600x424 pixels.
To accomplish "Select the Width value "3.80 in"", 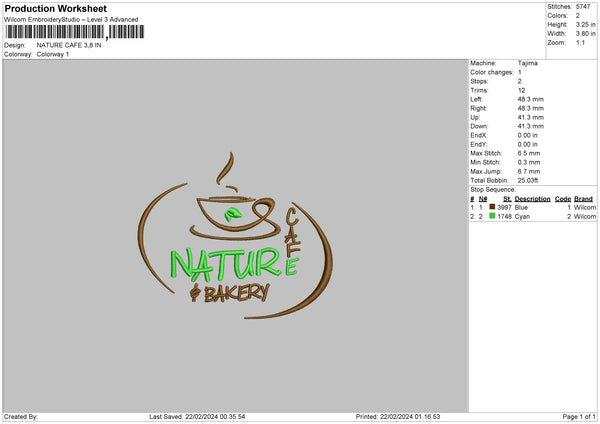I will coord(585,34).
